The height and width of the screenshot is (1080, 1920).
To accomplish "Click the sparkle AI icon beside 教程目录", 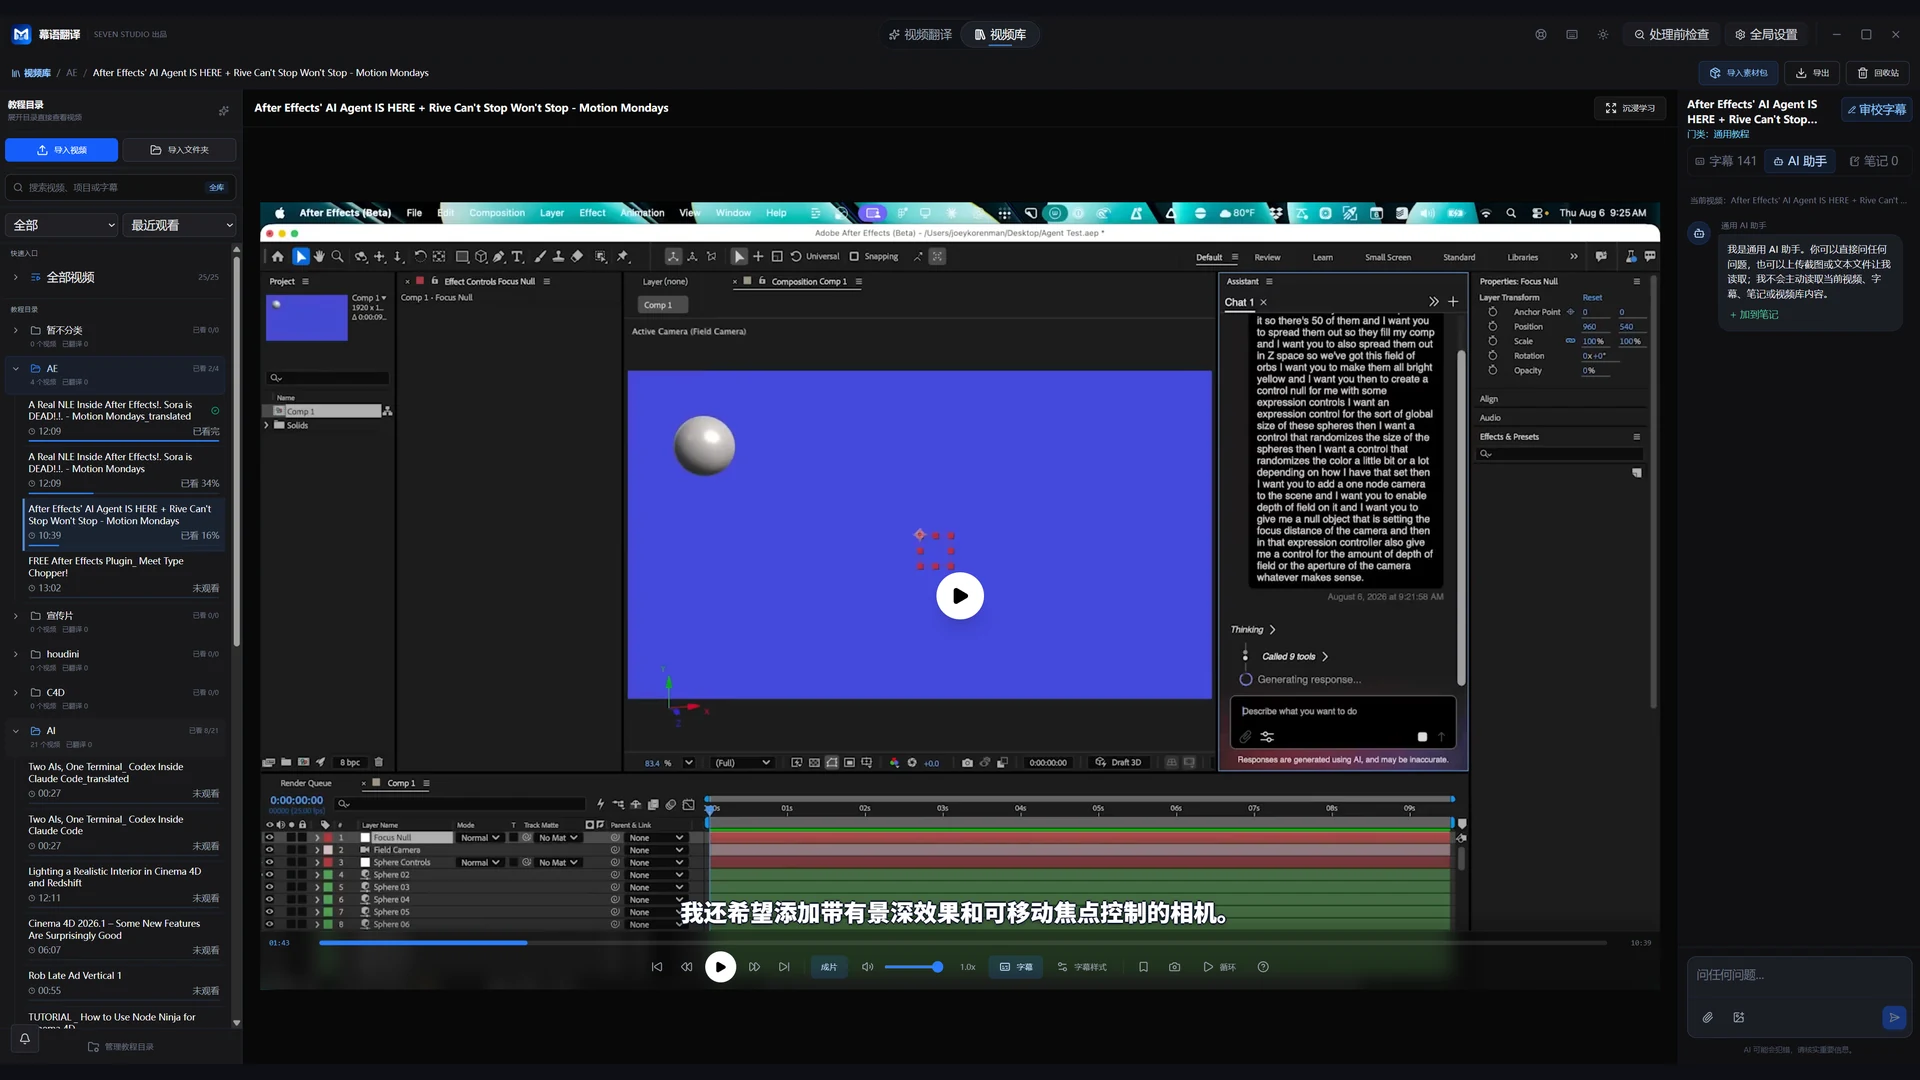I will pyautogui.click(x=224, y=111).
